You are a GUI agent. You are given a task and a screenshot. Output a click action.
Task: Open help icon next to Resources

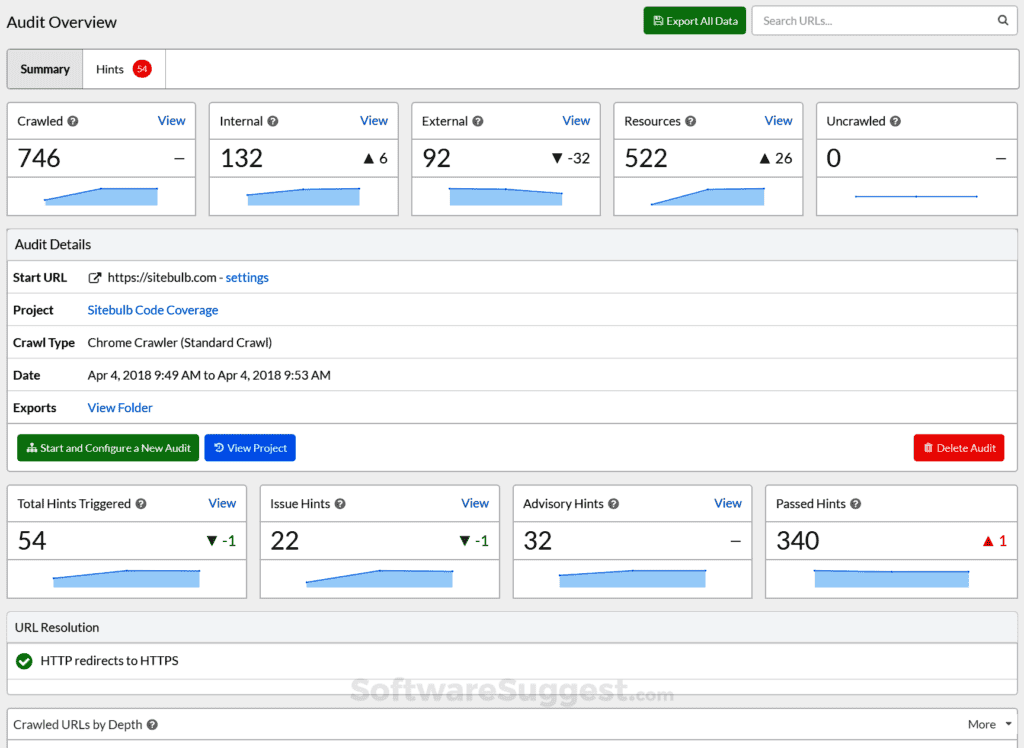691,121
